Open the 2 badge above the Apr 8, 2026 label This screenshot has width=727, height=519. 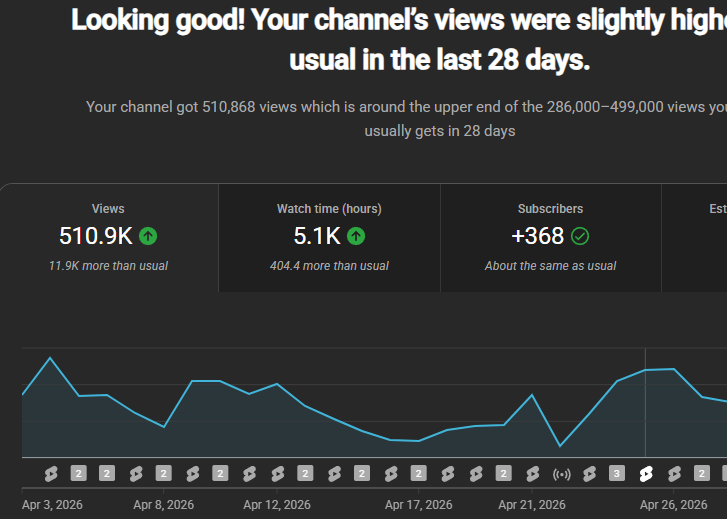[163, 474]
